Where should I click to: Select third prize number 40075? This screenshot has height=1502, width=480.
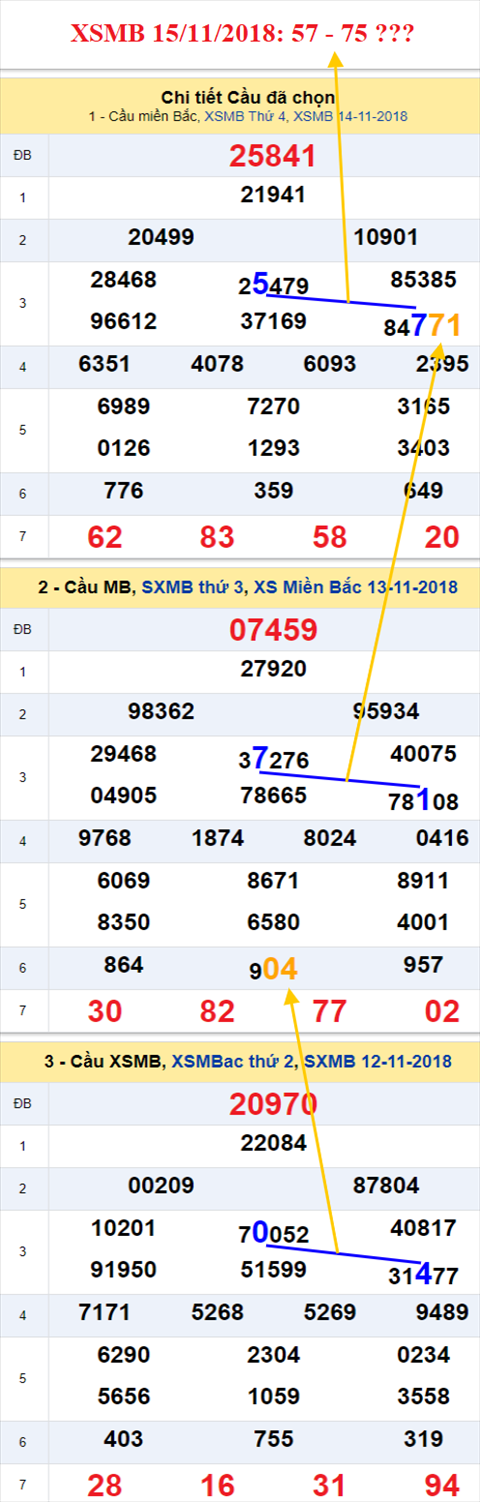(424, 754)
